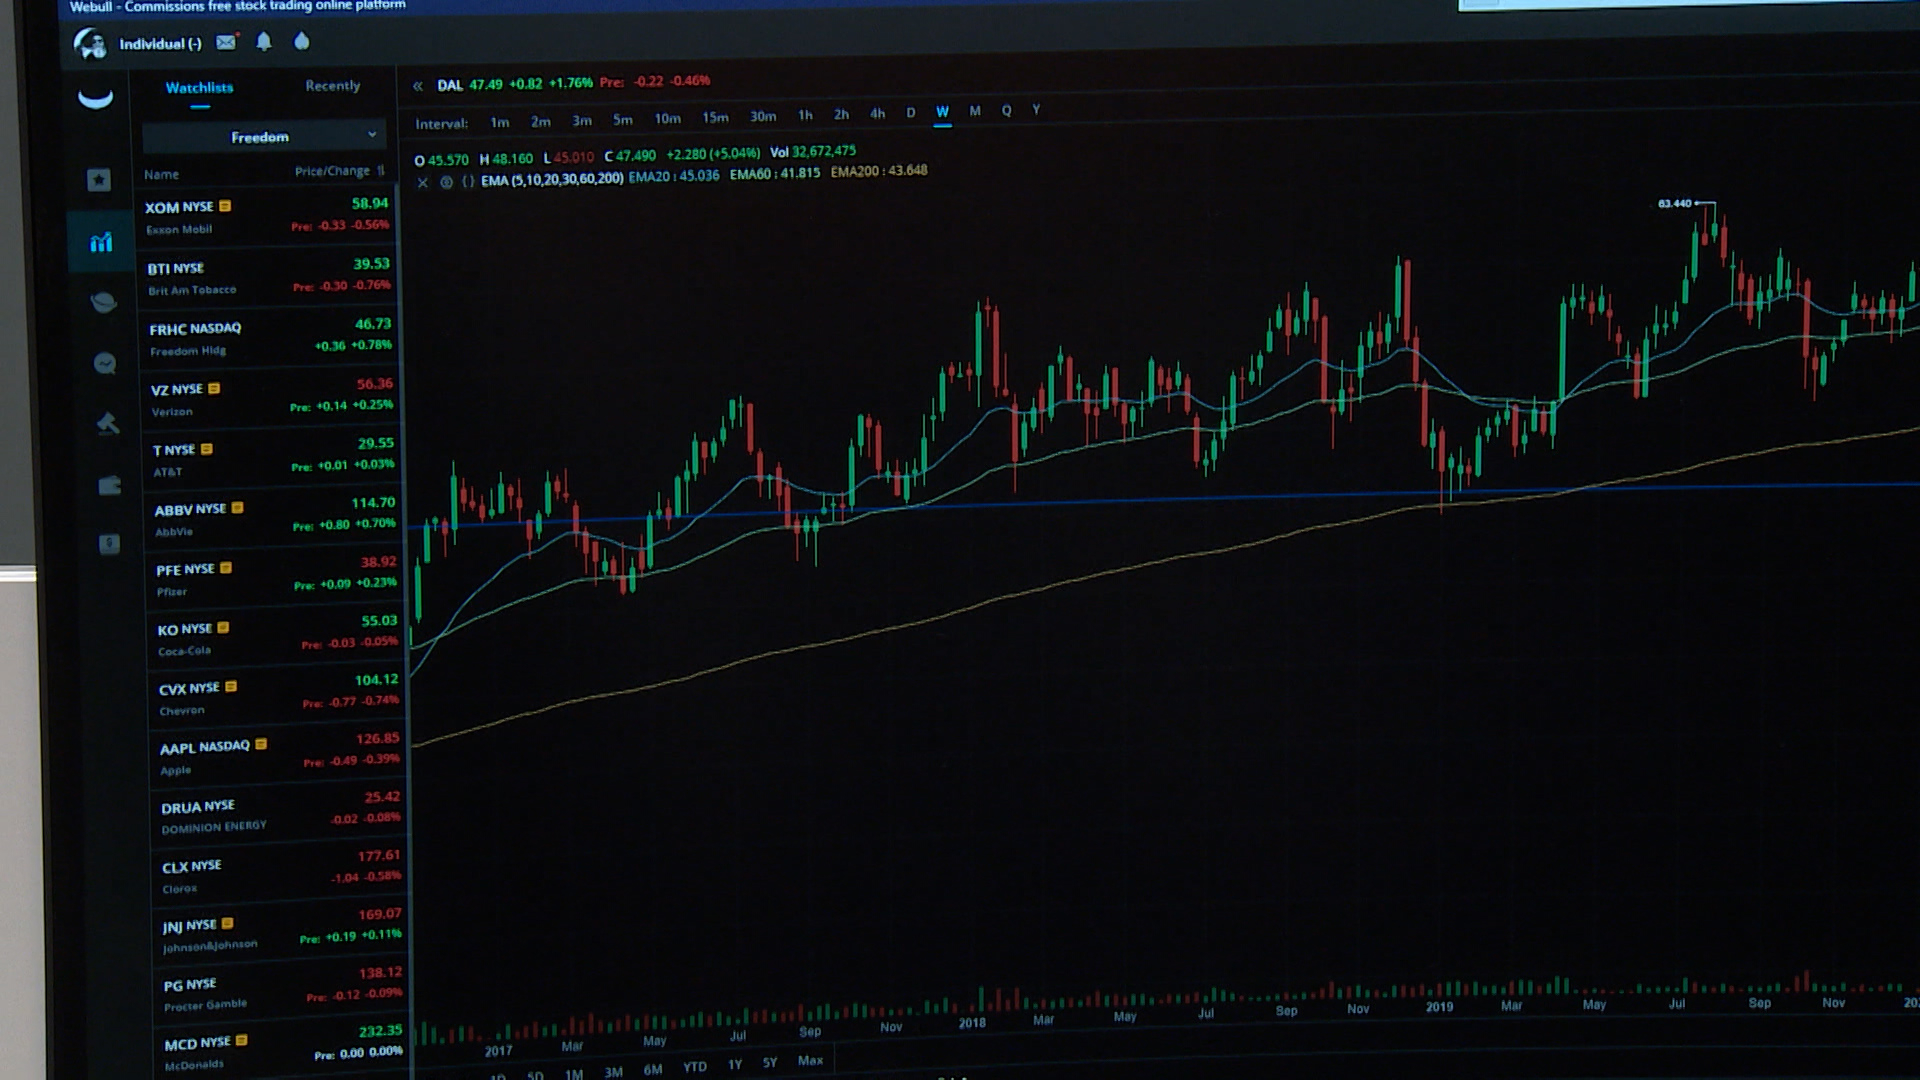Open the star watchlist sidebar icon
Screen dimensions: 1920x1080
98,180
